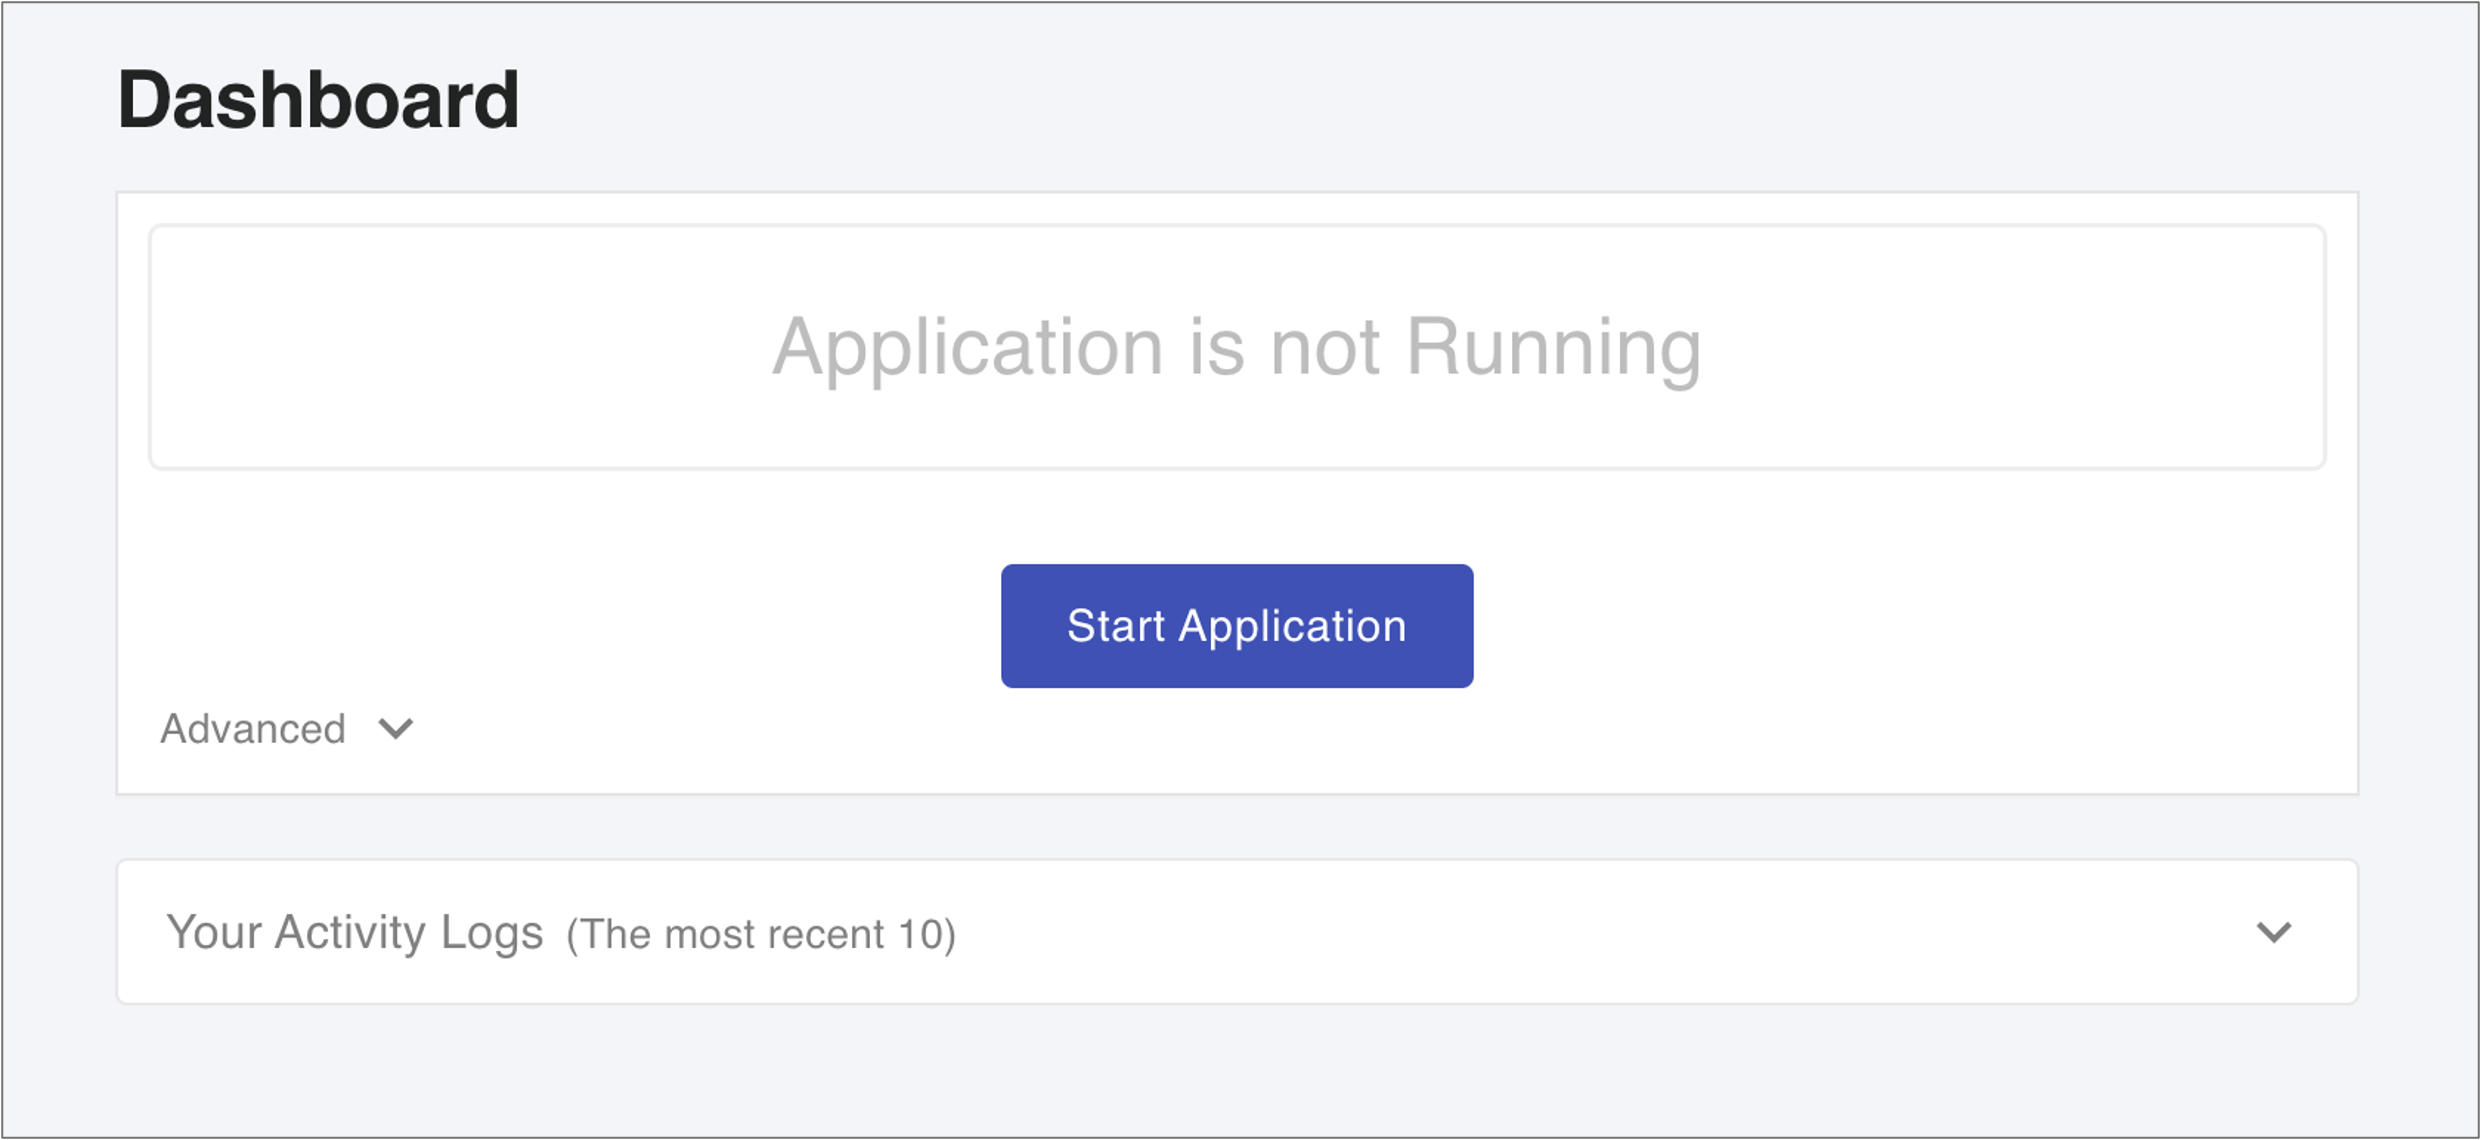Click the word "Running" in status message

(x=1552, y=347)
